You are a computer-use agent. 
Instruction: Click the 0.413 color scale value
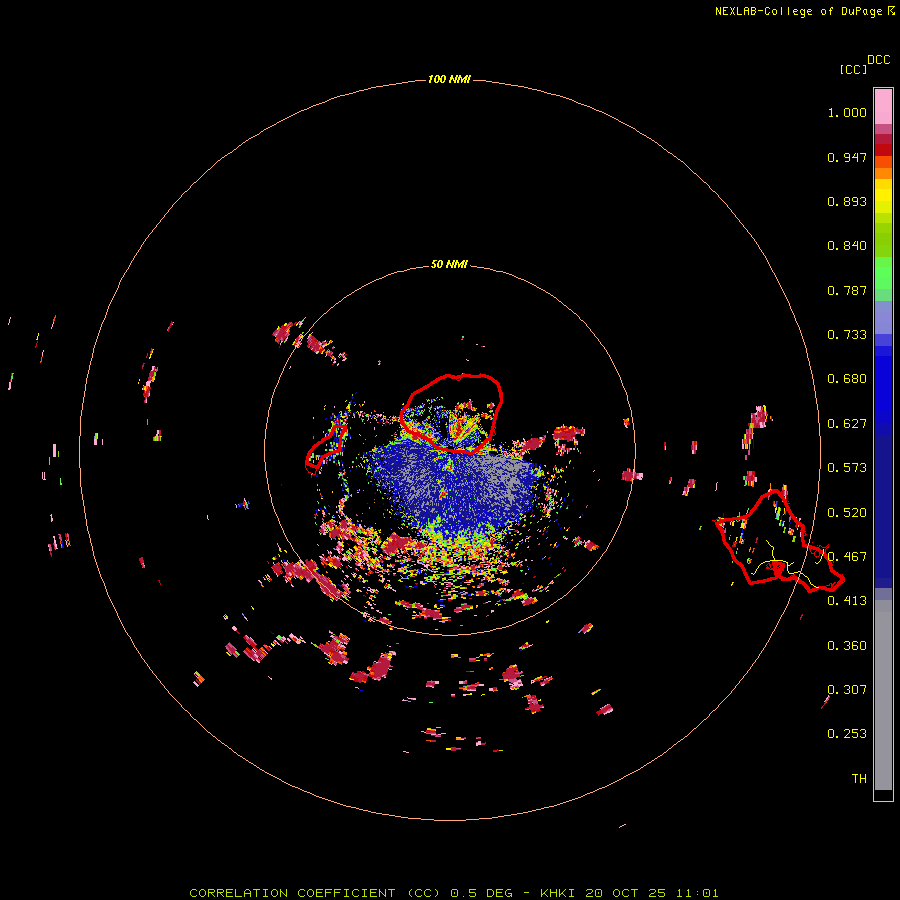(x=847, y=601)
